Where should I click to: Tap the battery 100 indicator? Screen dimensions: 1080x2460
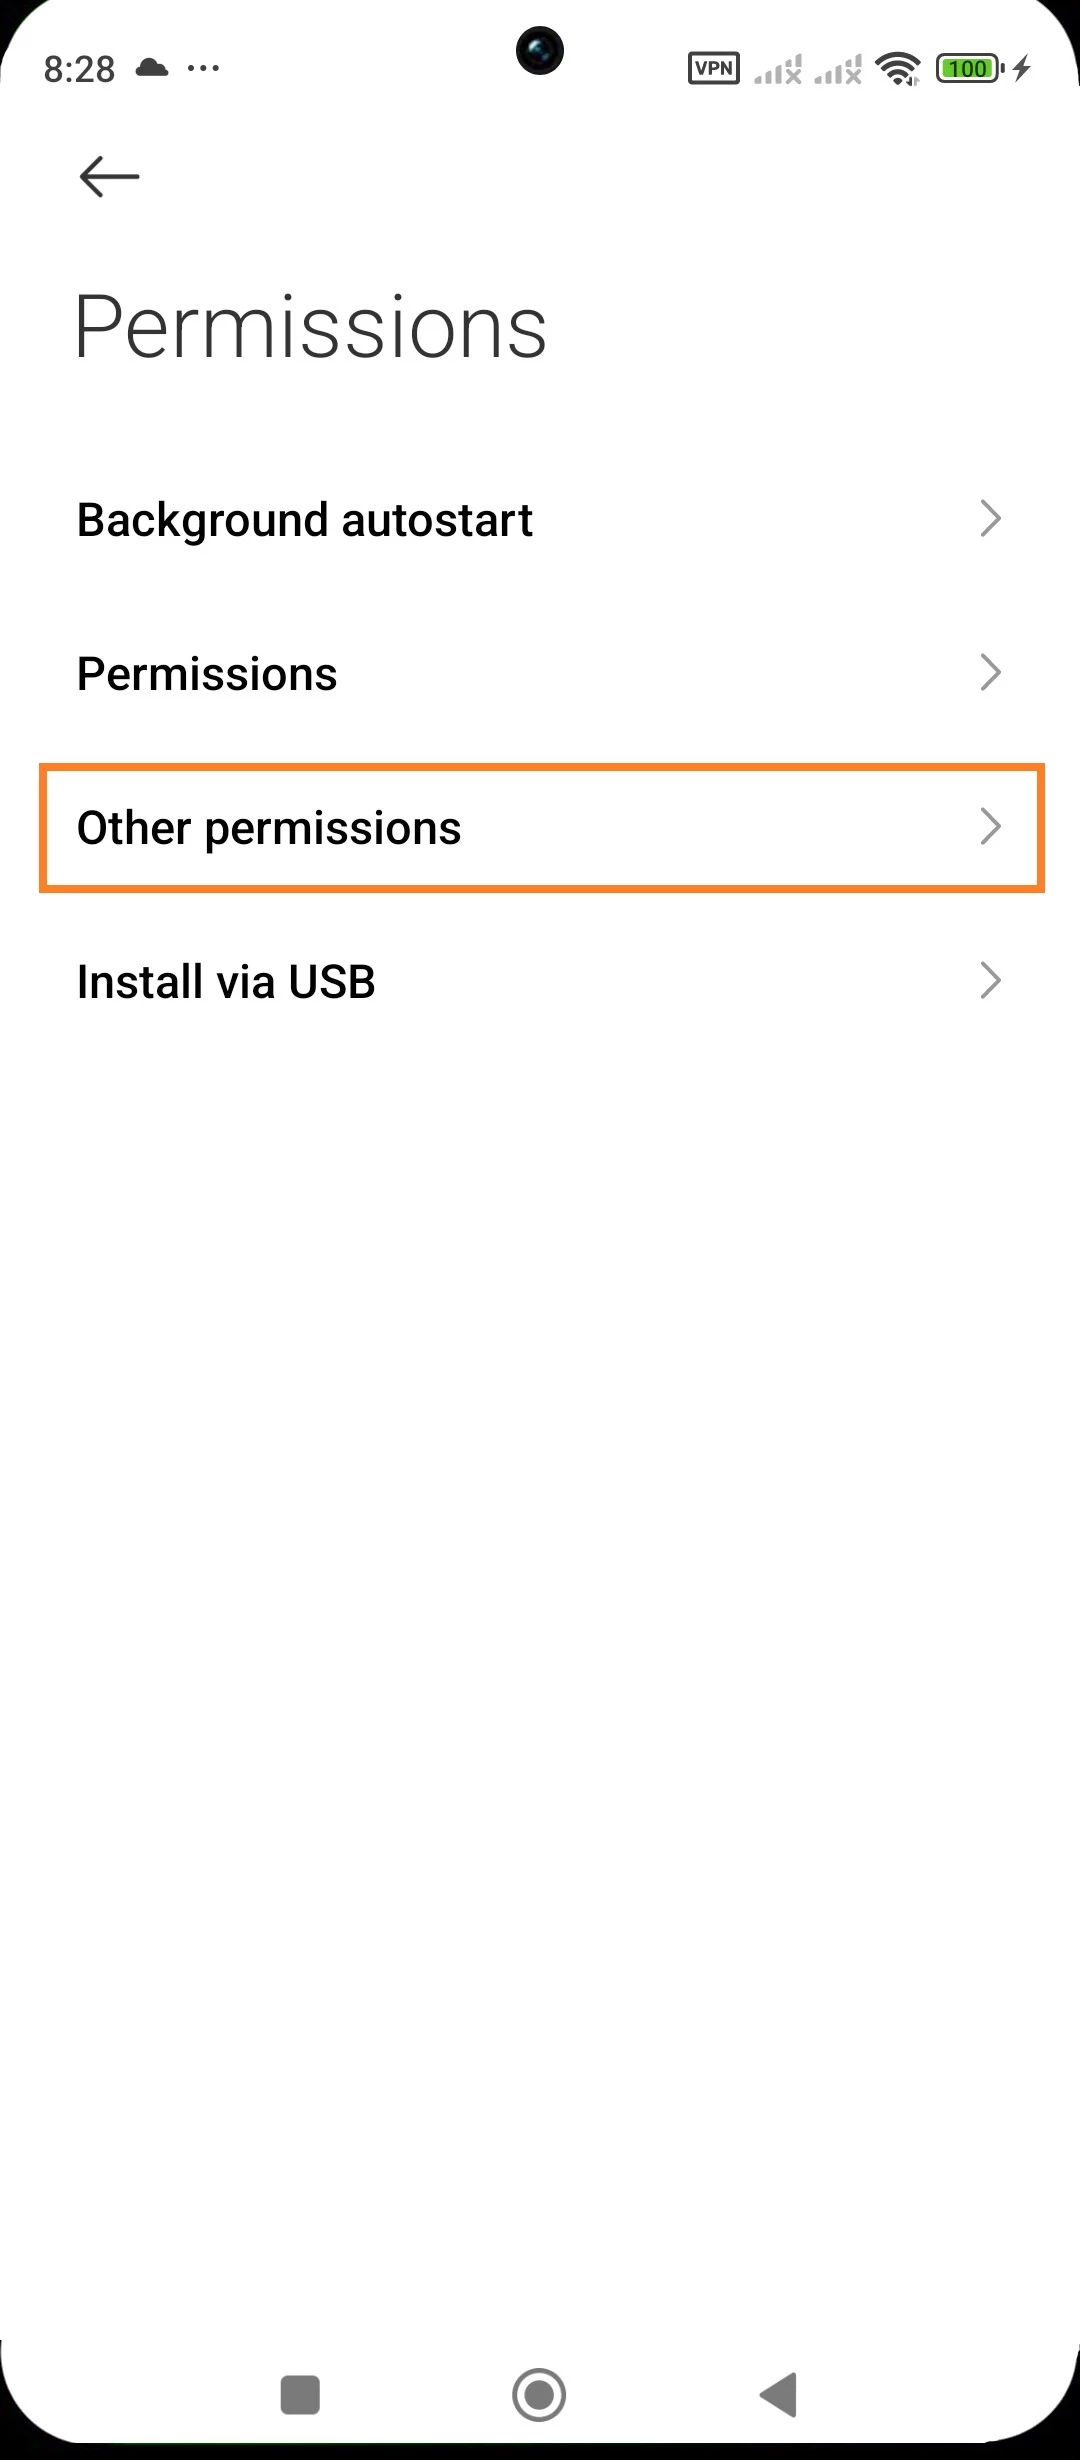(969, 68)
